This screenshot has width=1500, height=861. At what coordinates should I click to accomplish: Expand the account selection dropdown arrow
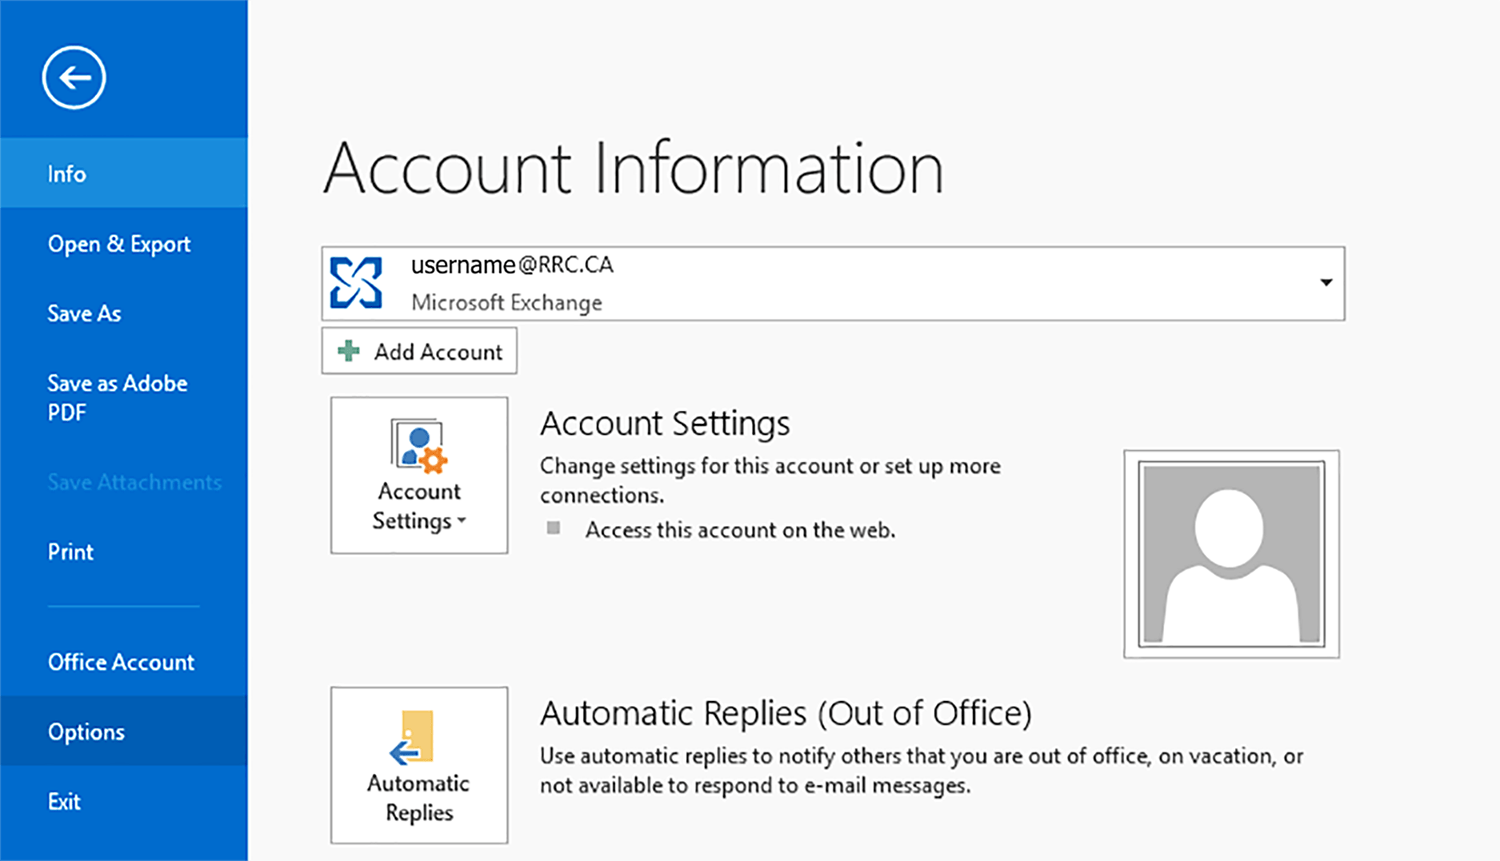(1325, 283)
